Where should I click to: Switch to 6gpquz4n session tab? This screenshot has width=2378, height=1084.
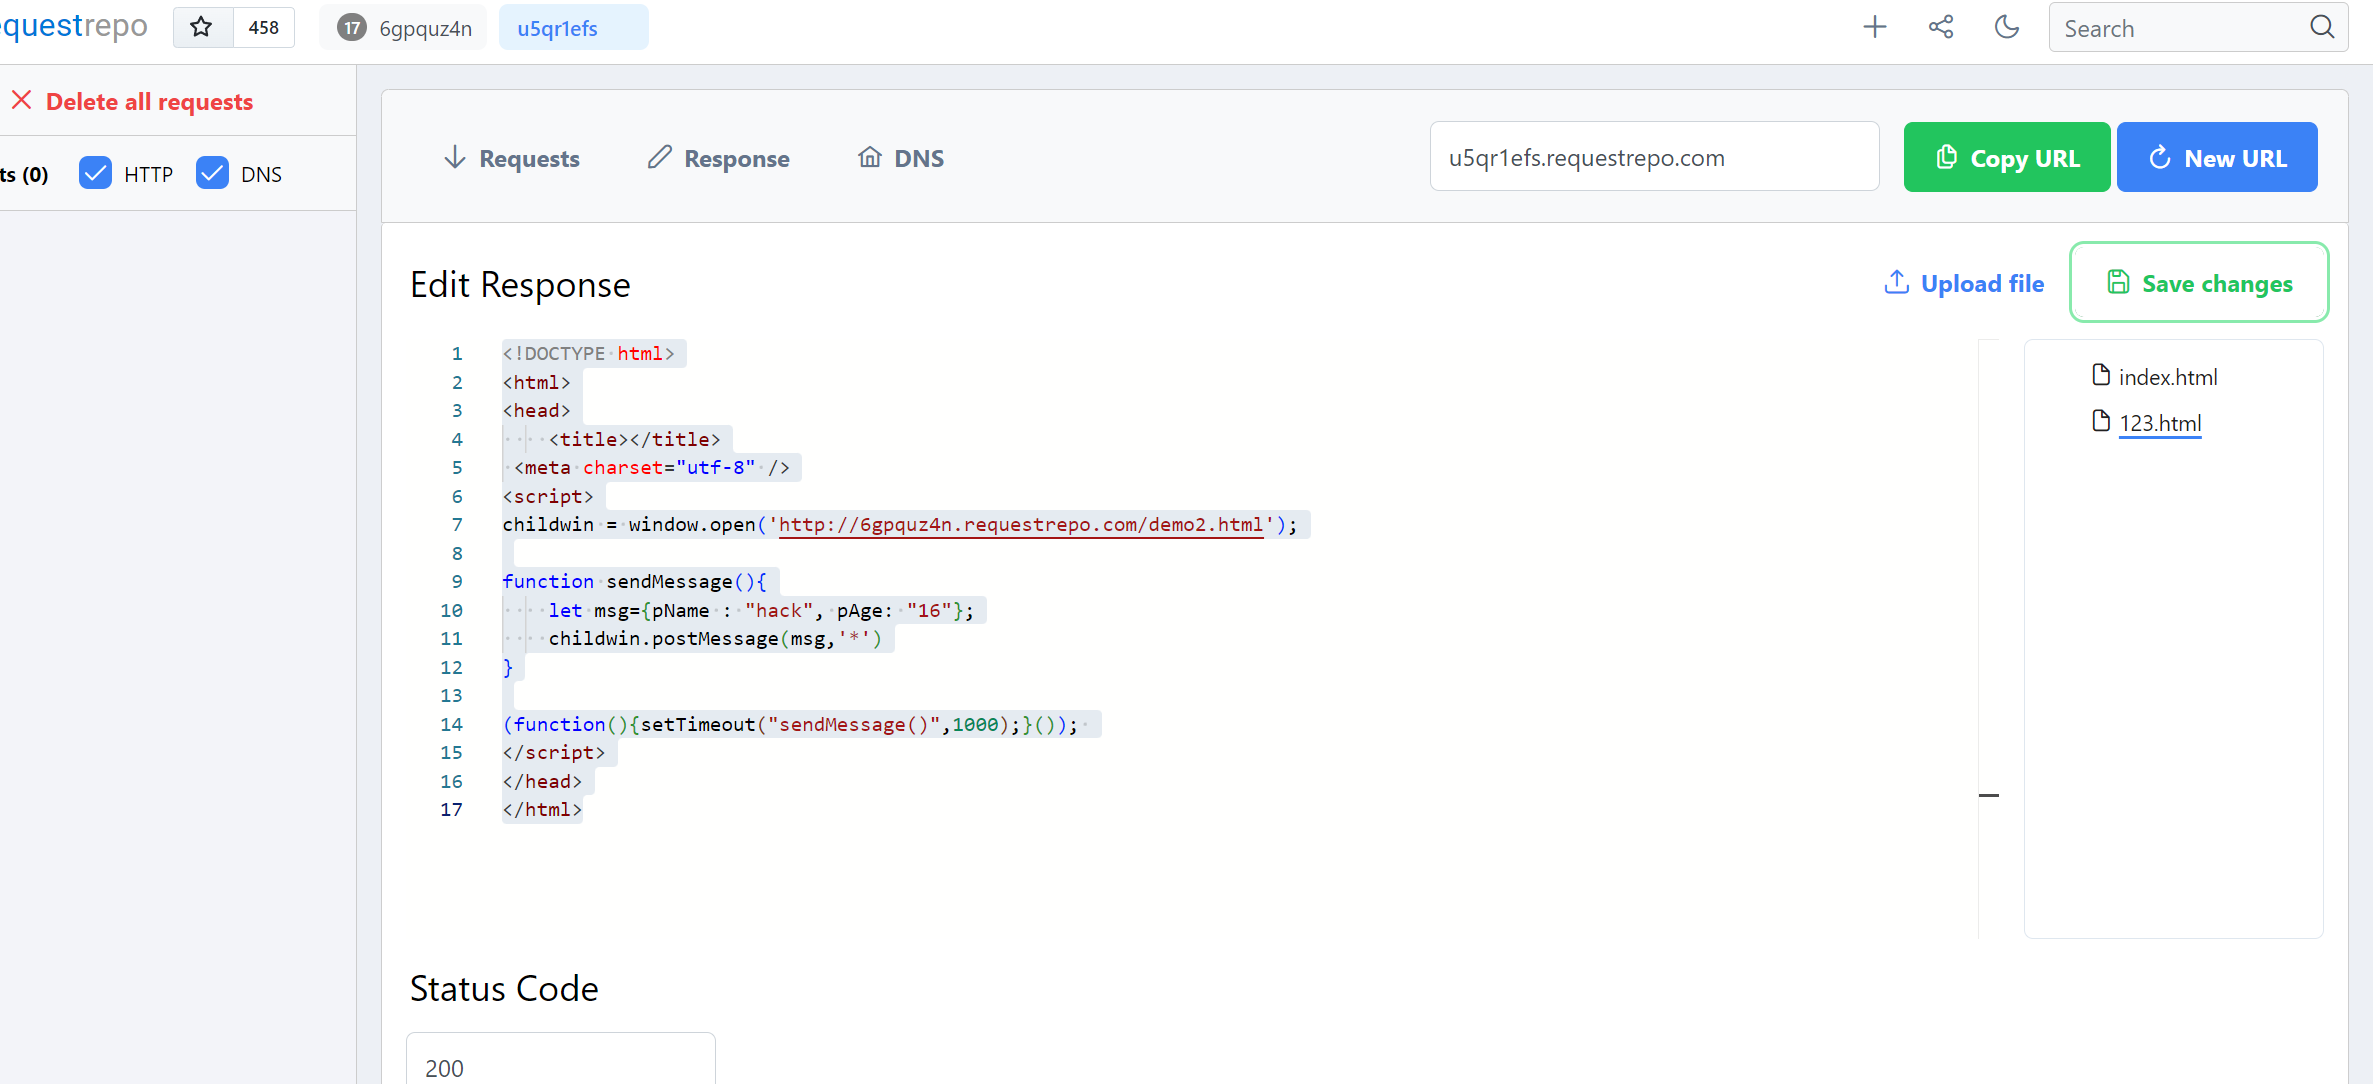(x=404, y=28)
